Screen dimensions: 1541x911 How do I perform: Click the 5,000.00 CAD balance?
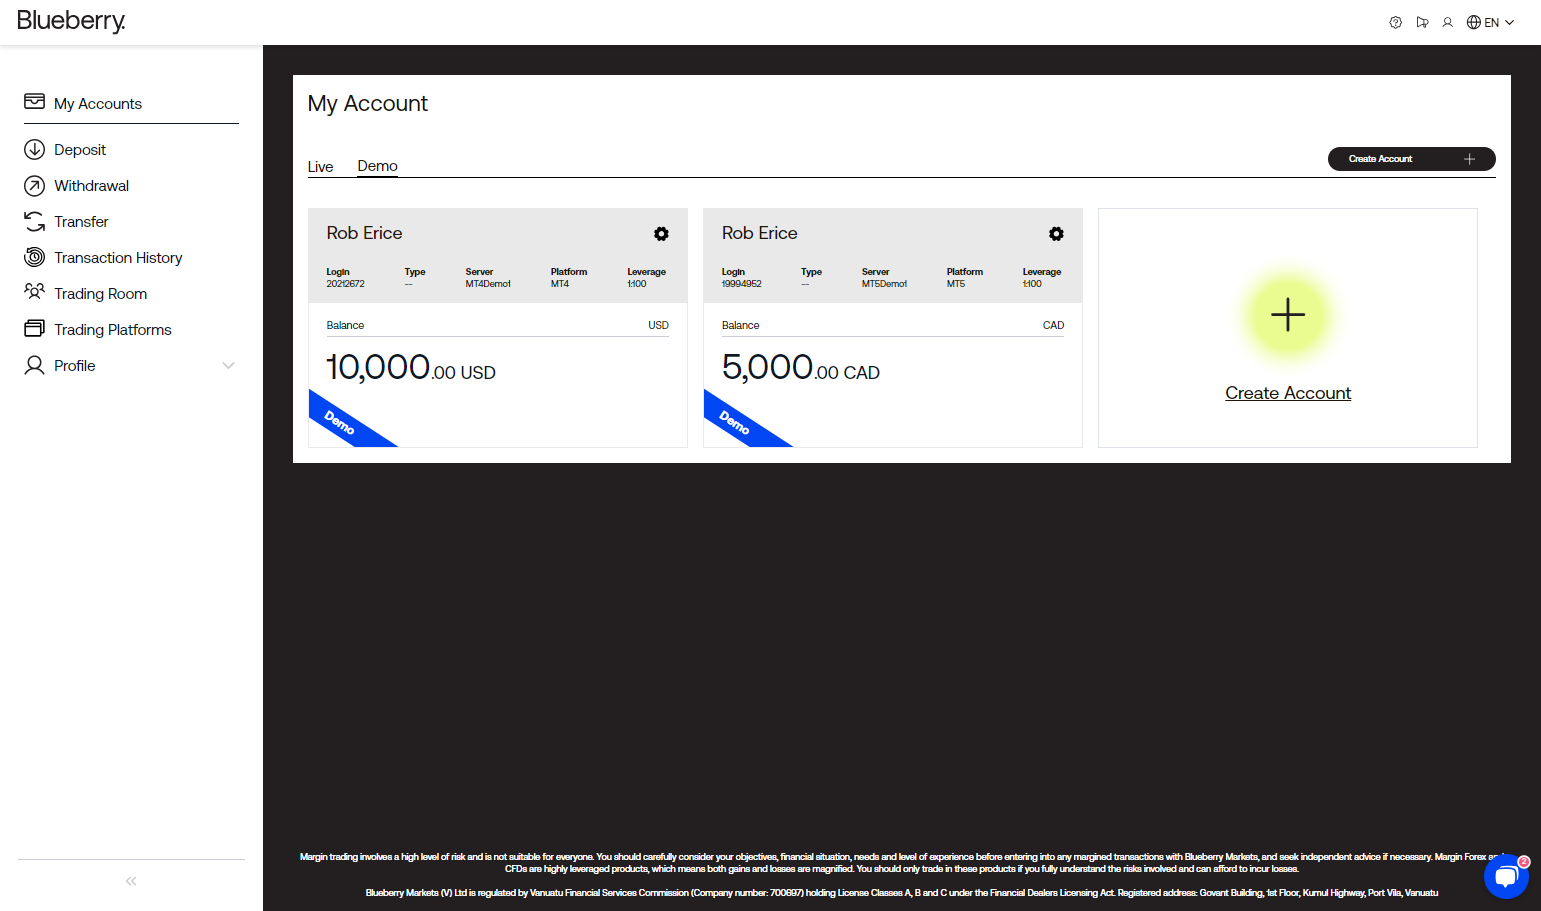point(801,368)
